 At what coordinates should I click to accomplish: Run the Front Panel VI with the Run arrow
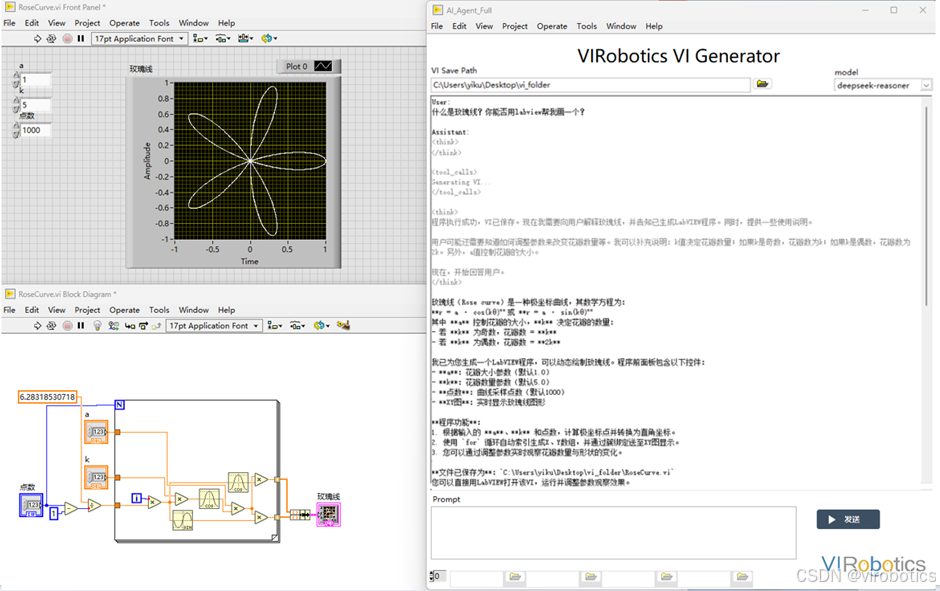[37, 38]
